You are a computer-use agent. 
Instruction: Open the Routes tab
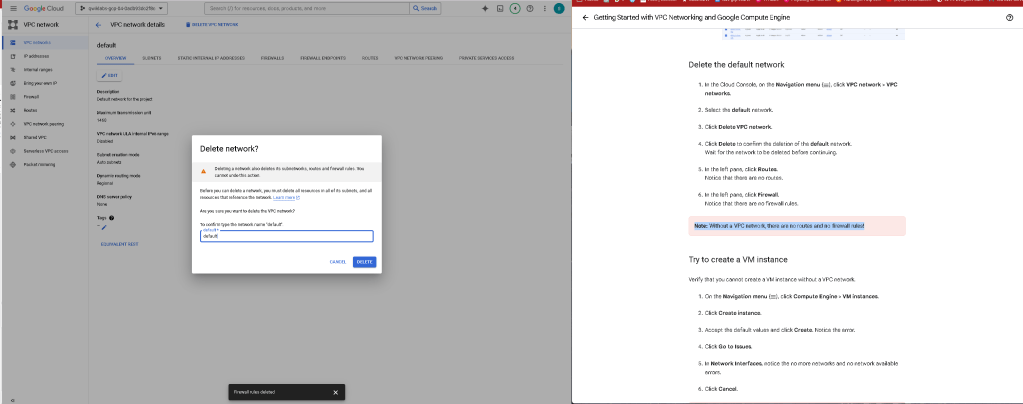coord(370,58)
